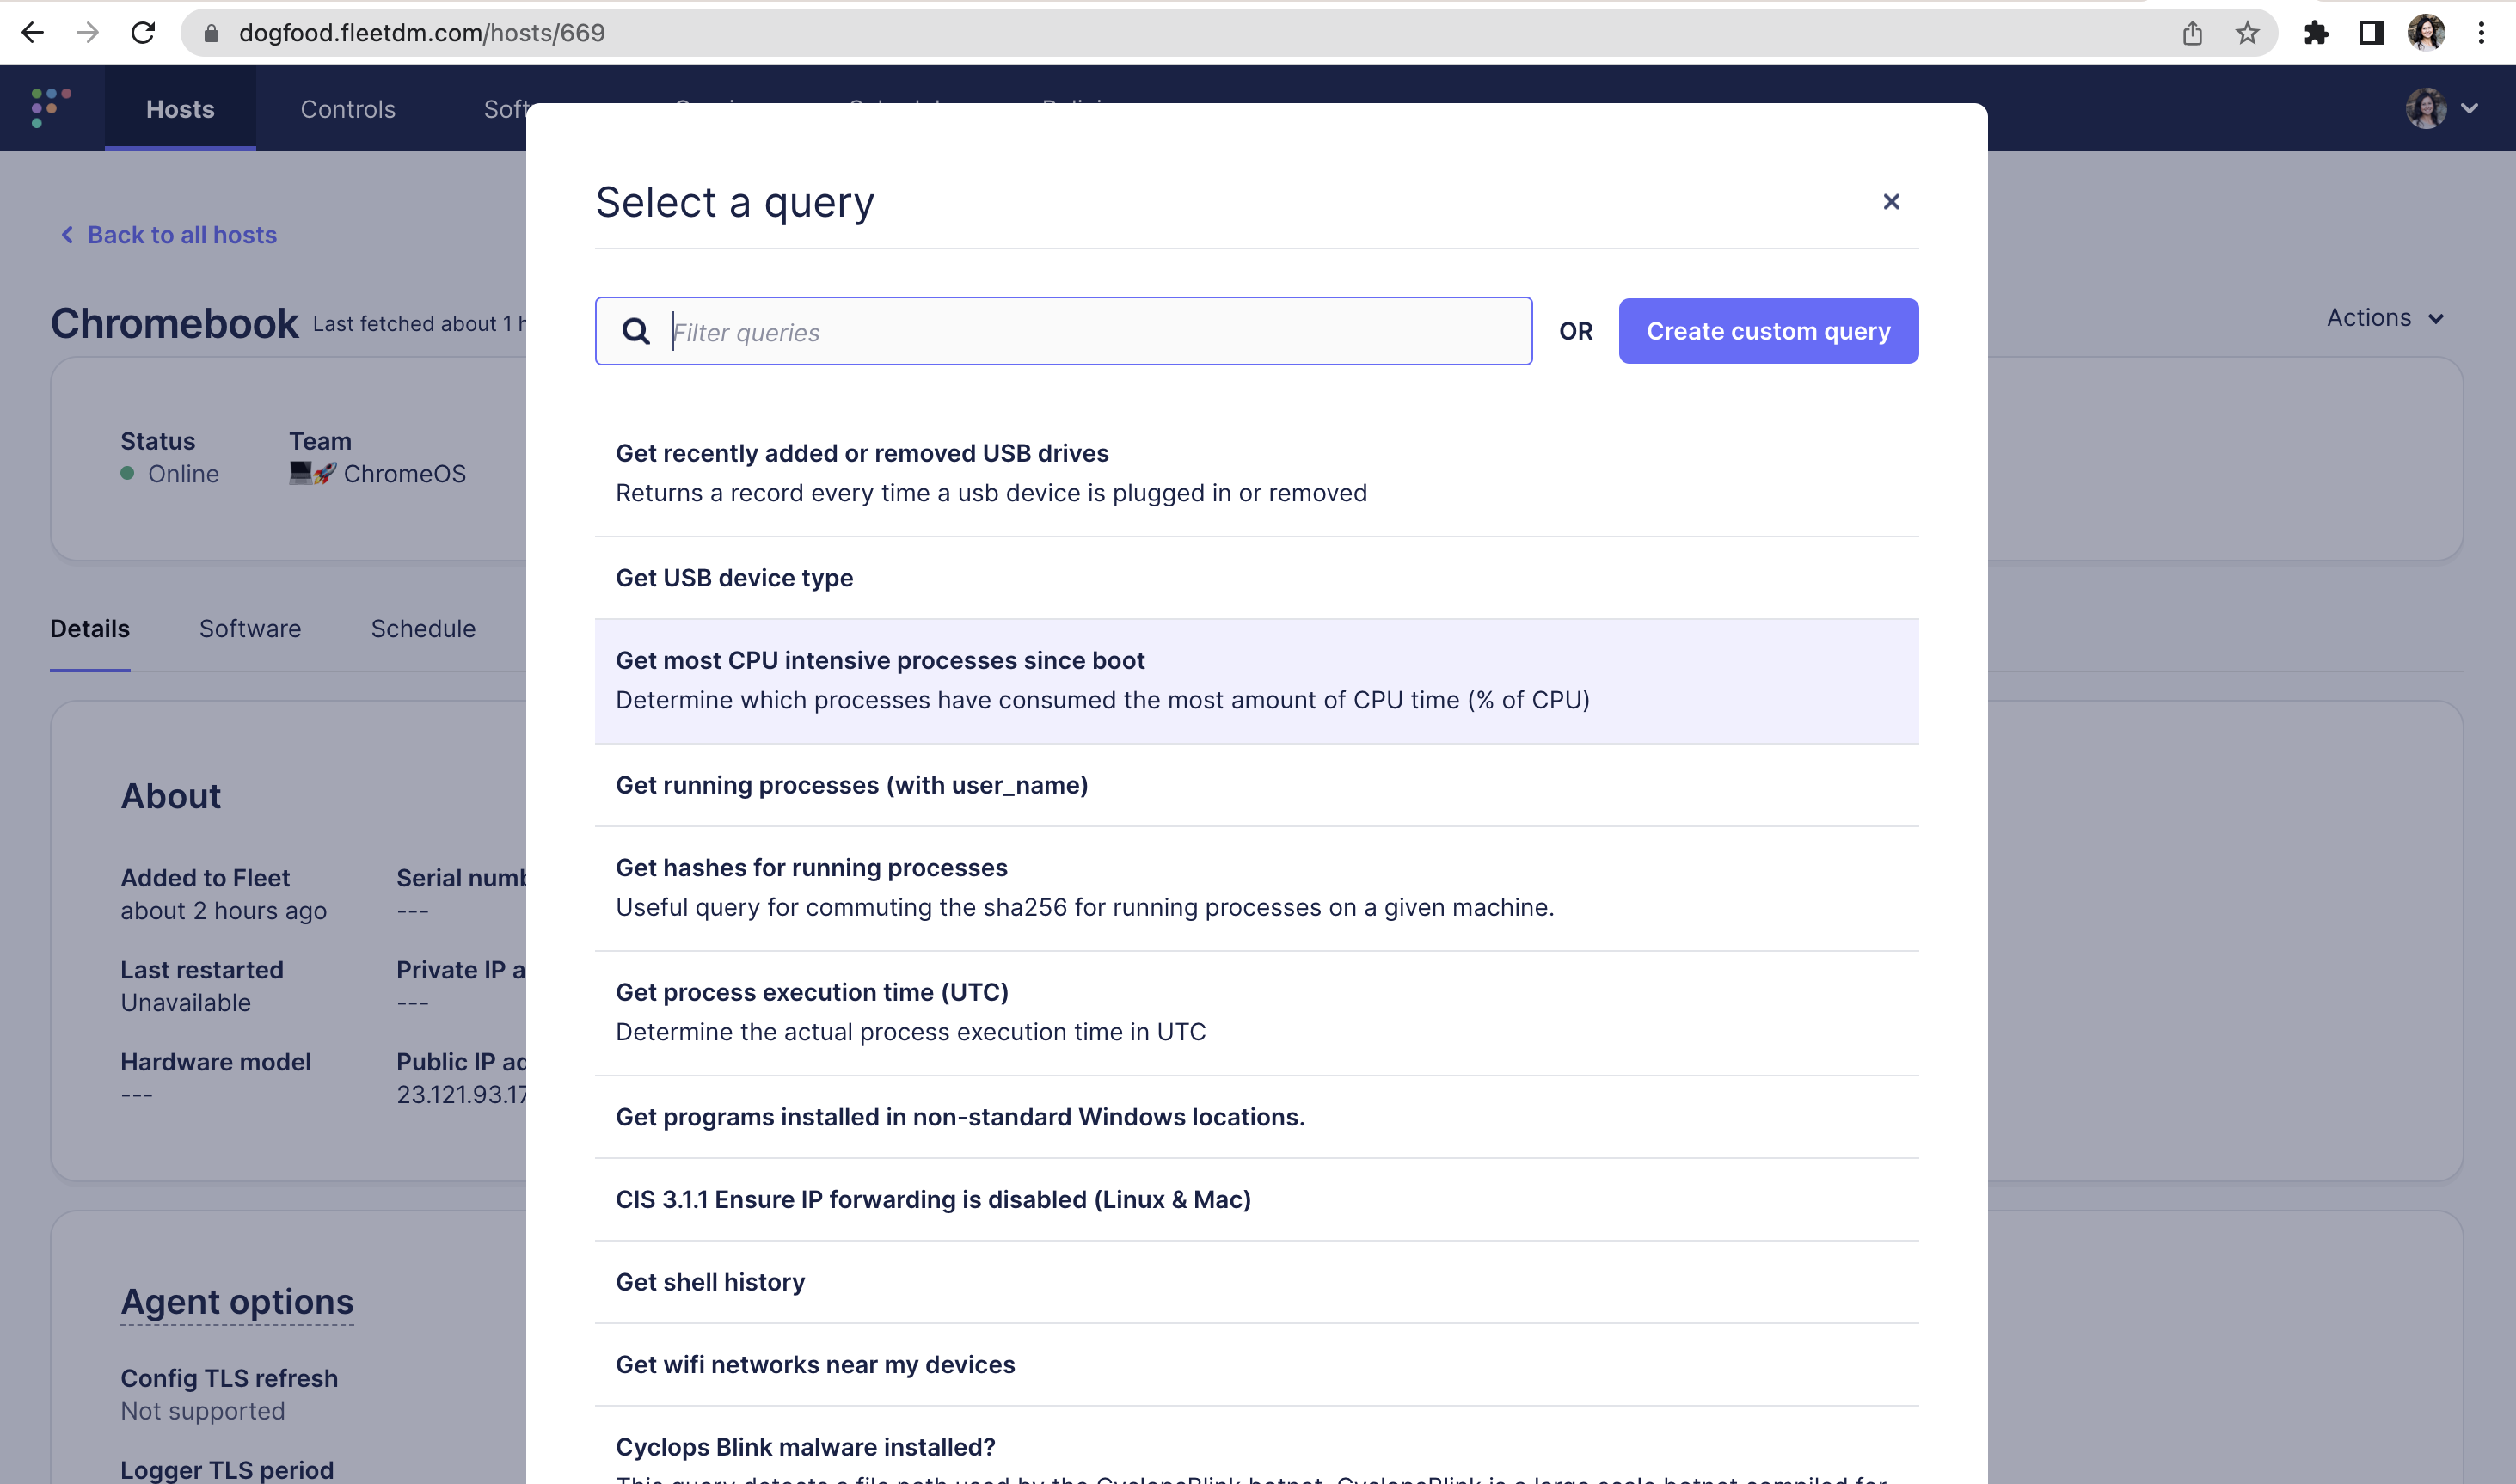This screenshot has height=1484, width=2516.
Task: Click the share icon in the address bar
Action: pyautogui.click(x=2192, y=32)
